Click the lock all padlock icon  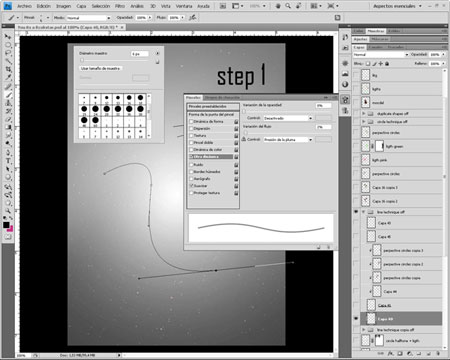click(387, 63)
